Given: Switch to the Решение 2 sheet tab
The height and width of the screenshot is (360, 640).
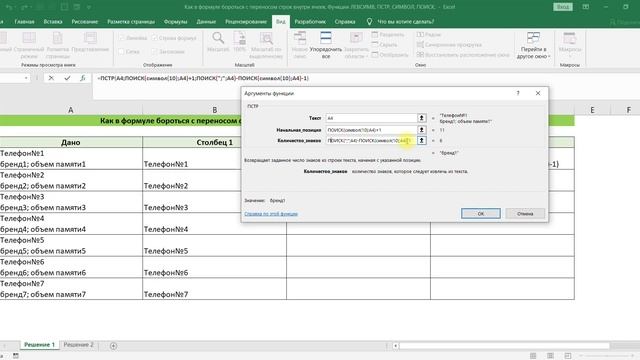Looking at the screenshot, I should click(78, 345).
